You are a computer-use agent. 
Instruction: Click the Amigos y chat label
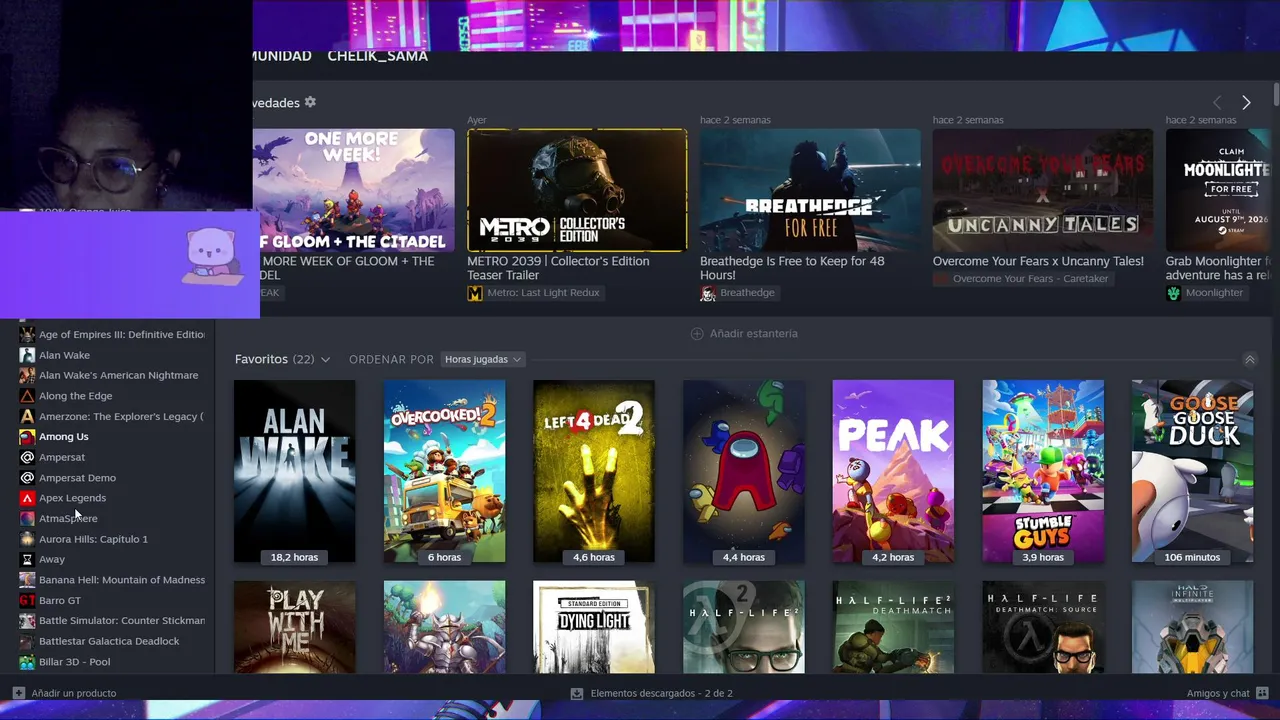1218,693
